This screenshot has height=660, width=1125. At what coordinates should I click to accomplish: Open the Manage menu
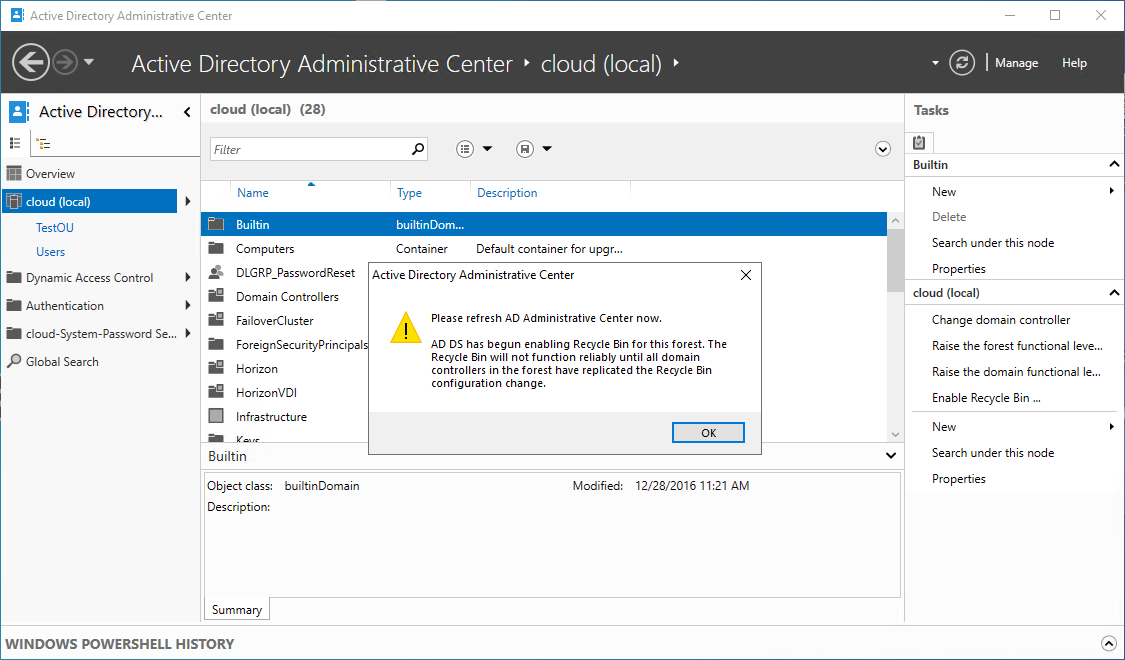coord(1016,63)
